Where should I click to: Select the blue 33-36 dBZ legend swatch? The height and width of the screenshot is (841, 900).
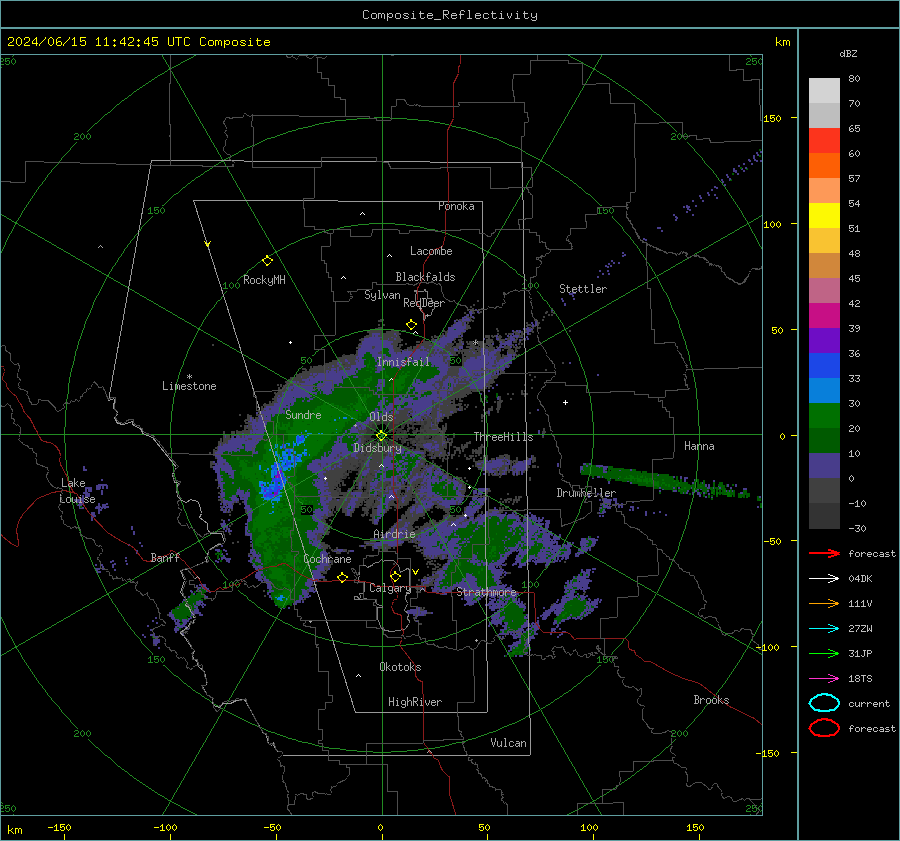pos(824,366)
